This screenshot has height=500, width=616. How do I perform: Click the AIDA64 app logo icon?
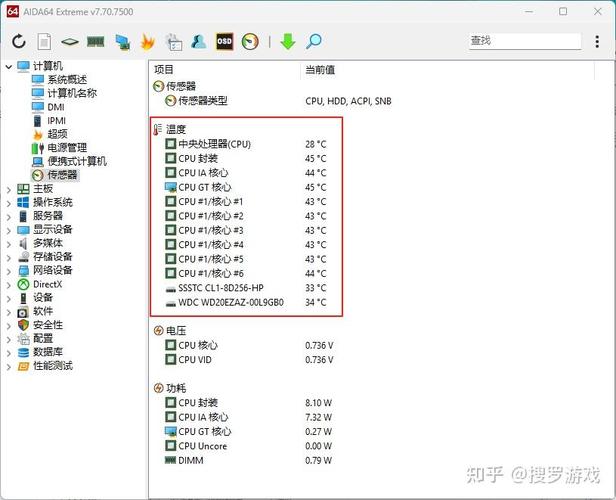point(13,11)
